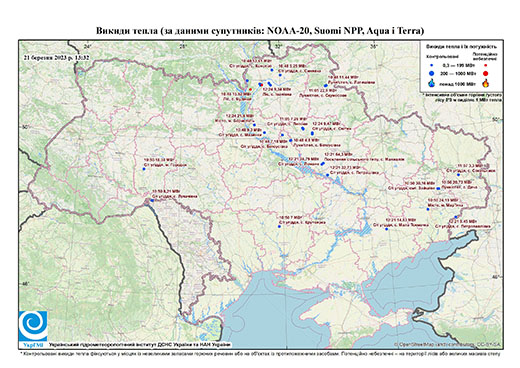This screenshot has height=368, width=520.
Task: Click the orange flame icon in legend
Action: [x=486, y=83]
